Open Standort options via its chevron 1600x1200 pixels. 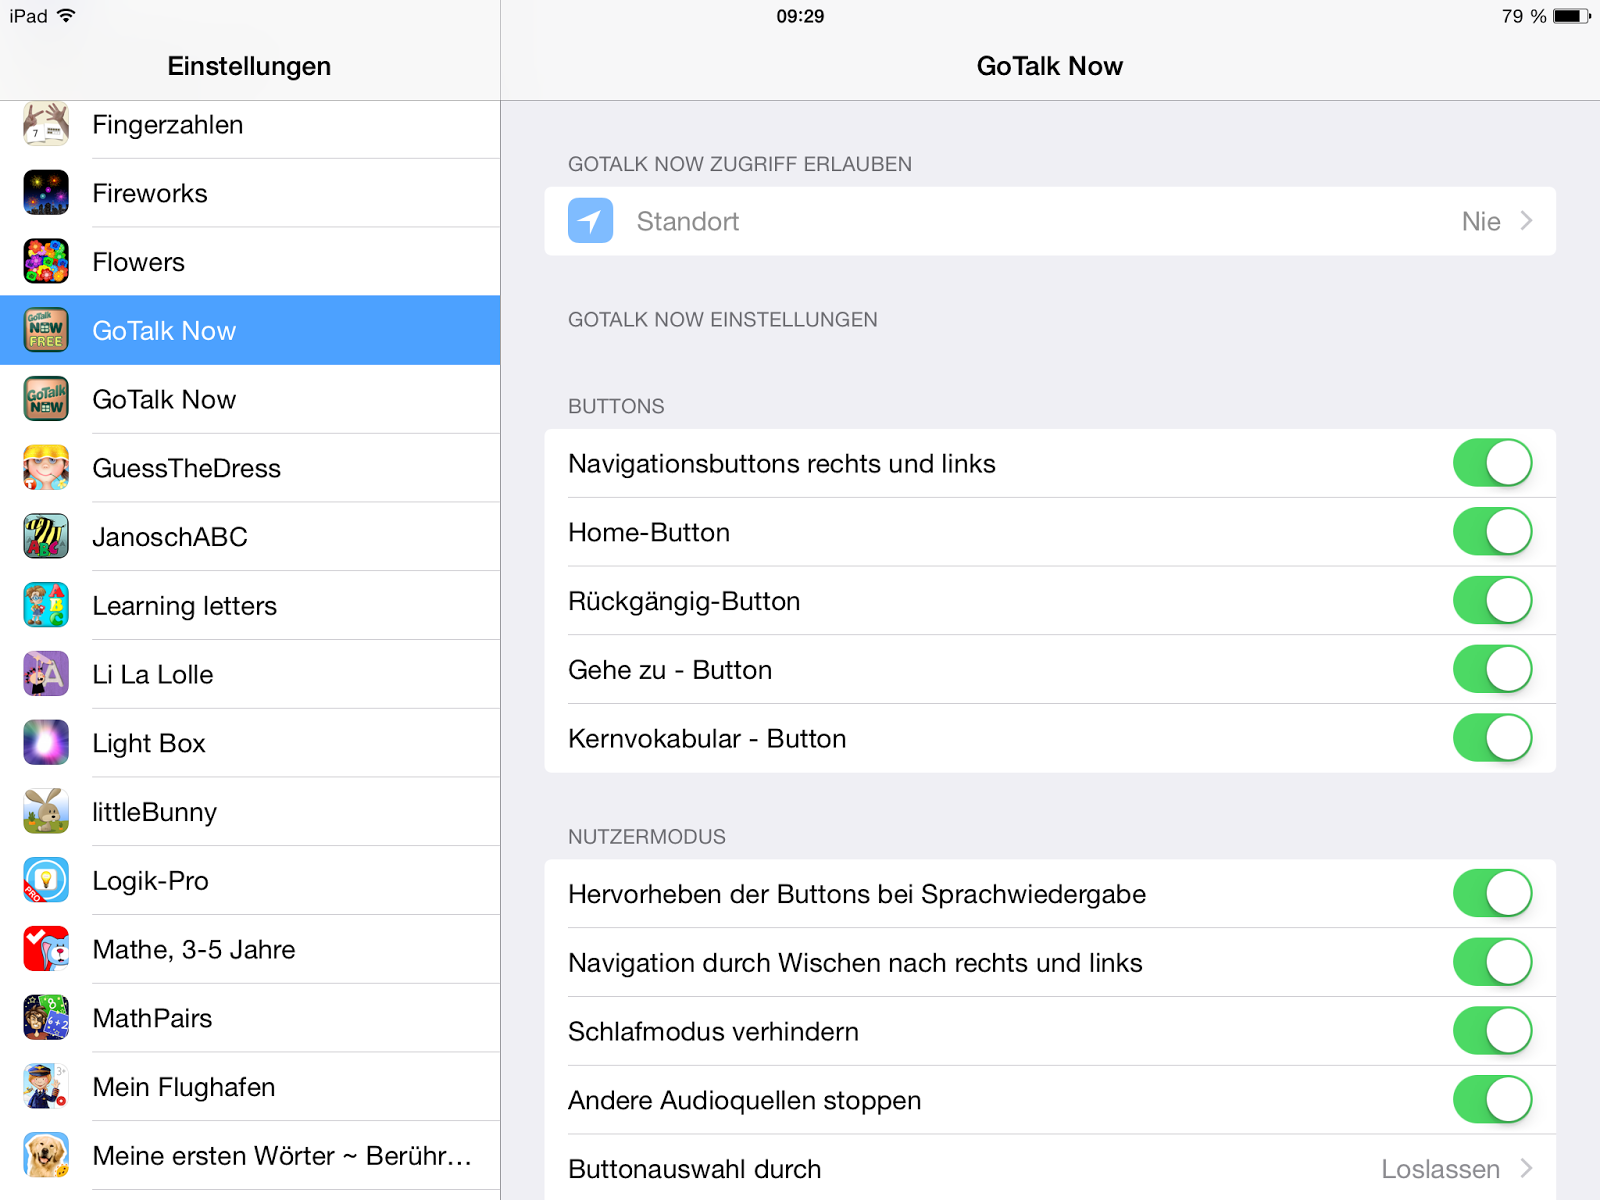point(1526,221)
